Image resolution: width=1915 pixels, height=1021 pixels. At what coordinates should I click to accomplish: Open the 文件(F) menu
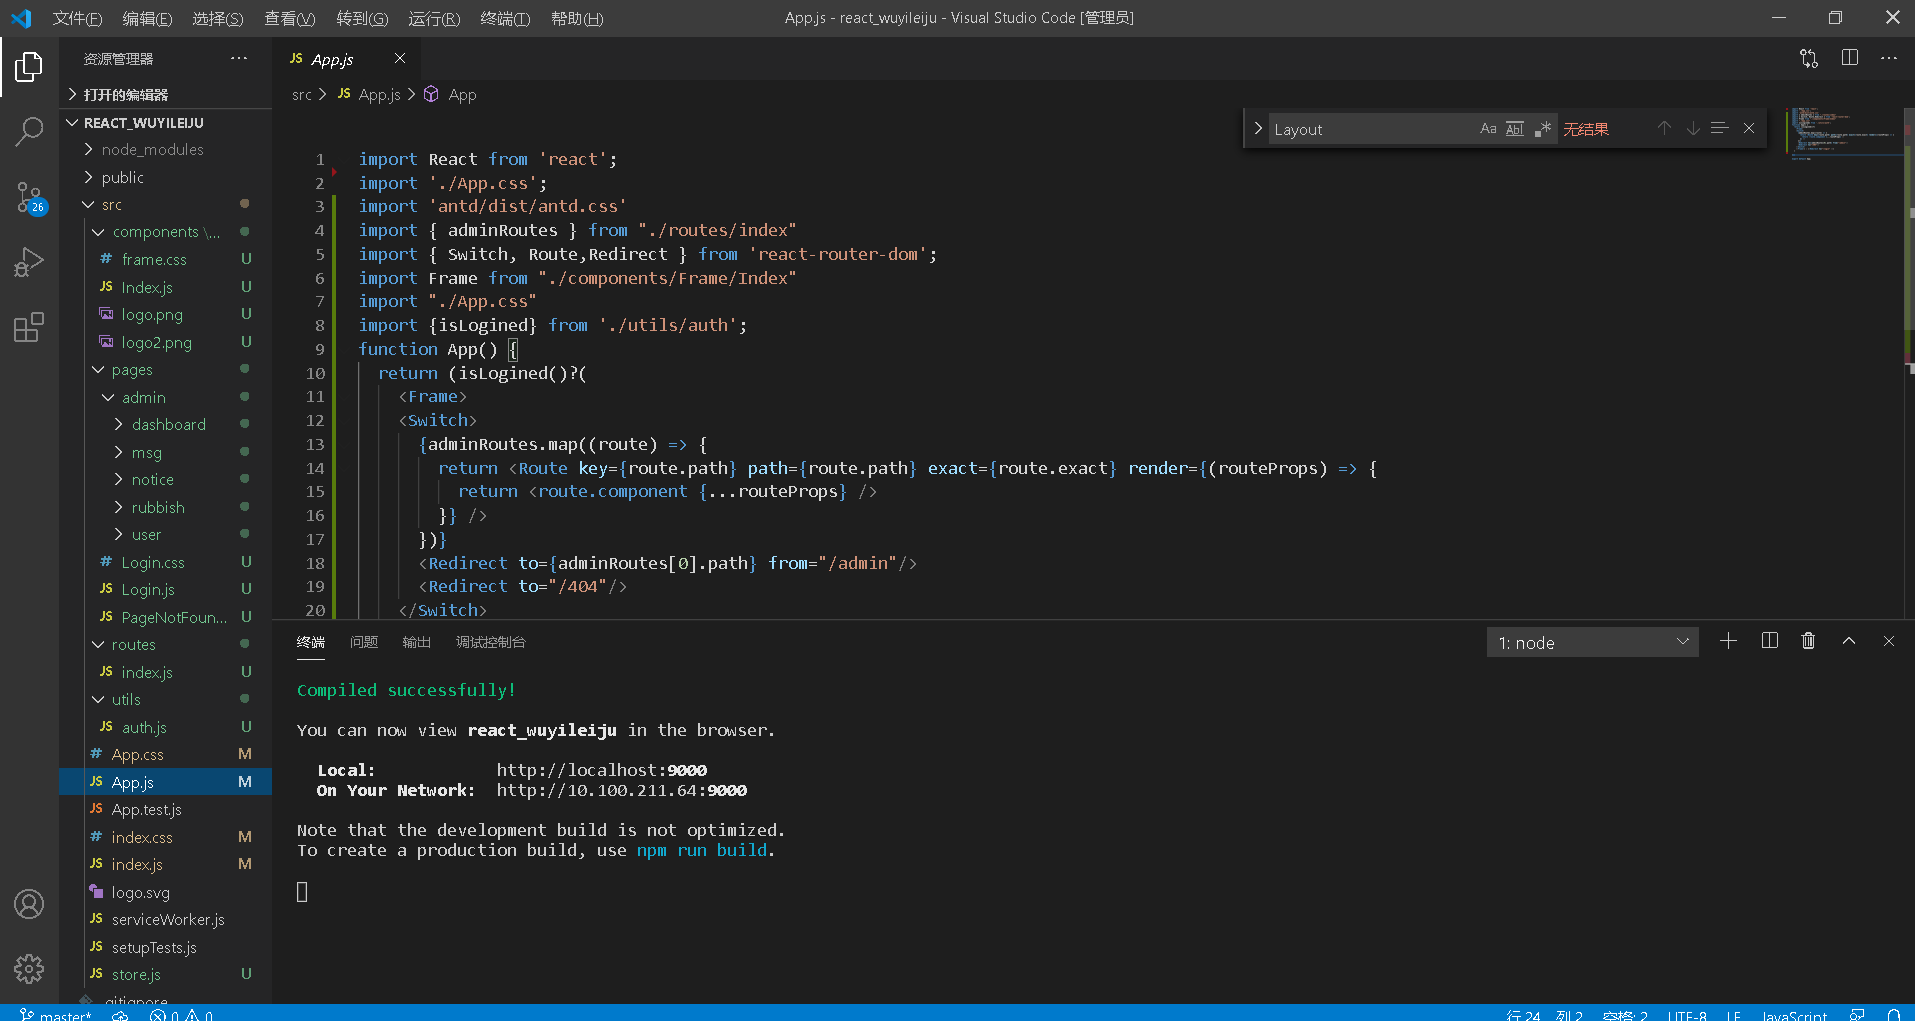click(77, 18)
